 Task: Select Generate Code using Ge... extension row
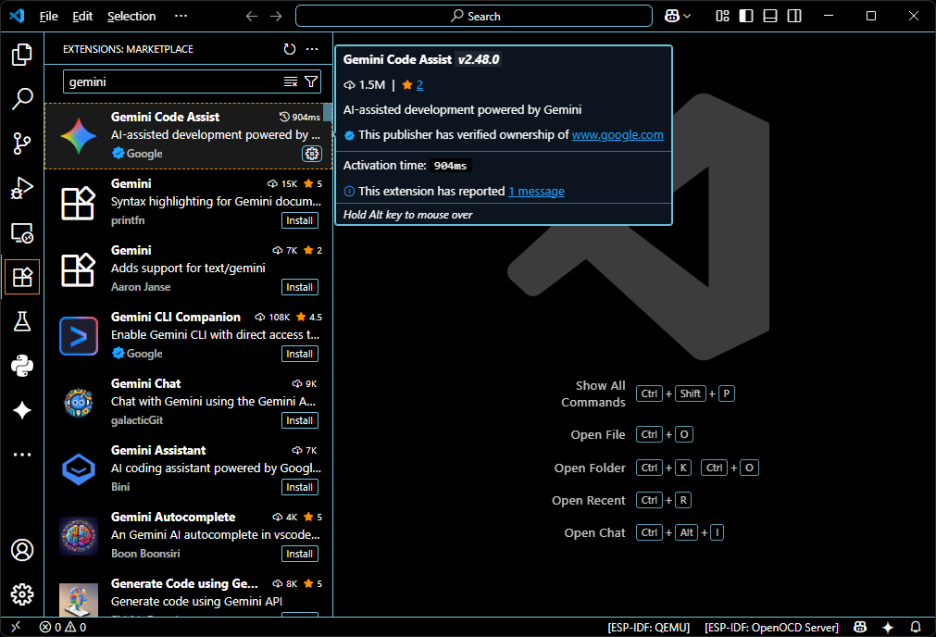click(x=189, y=595)
